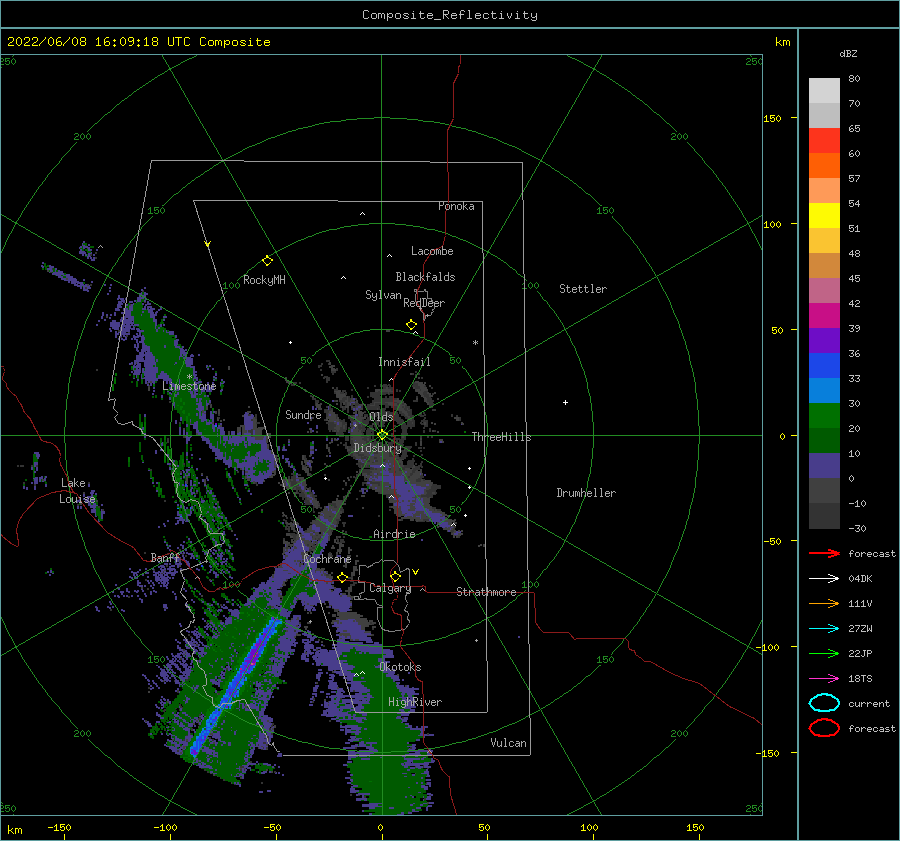Screen dimensions: 900x841
Task: Click the 'Blackfalds' city label
Action: click(x=425, y=277)
